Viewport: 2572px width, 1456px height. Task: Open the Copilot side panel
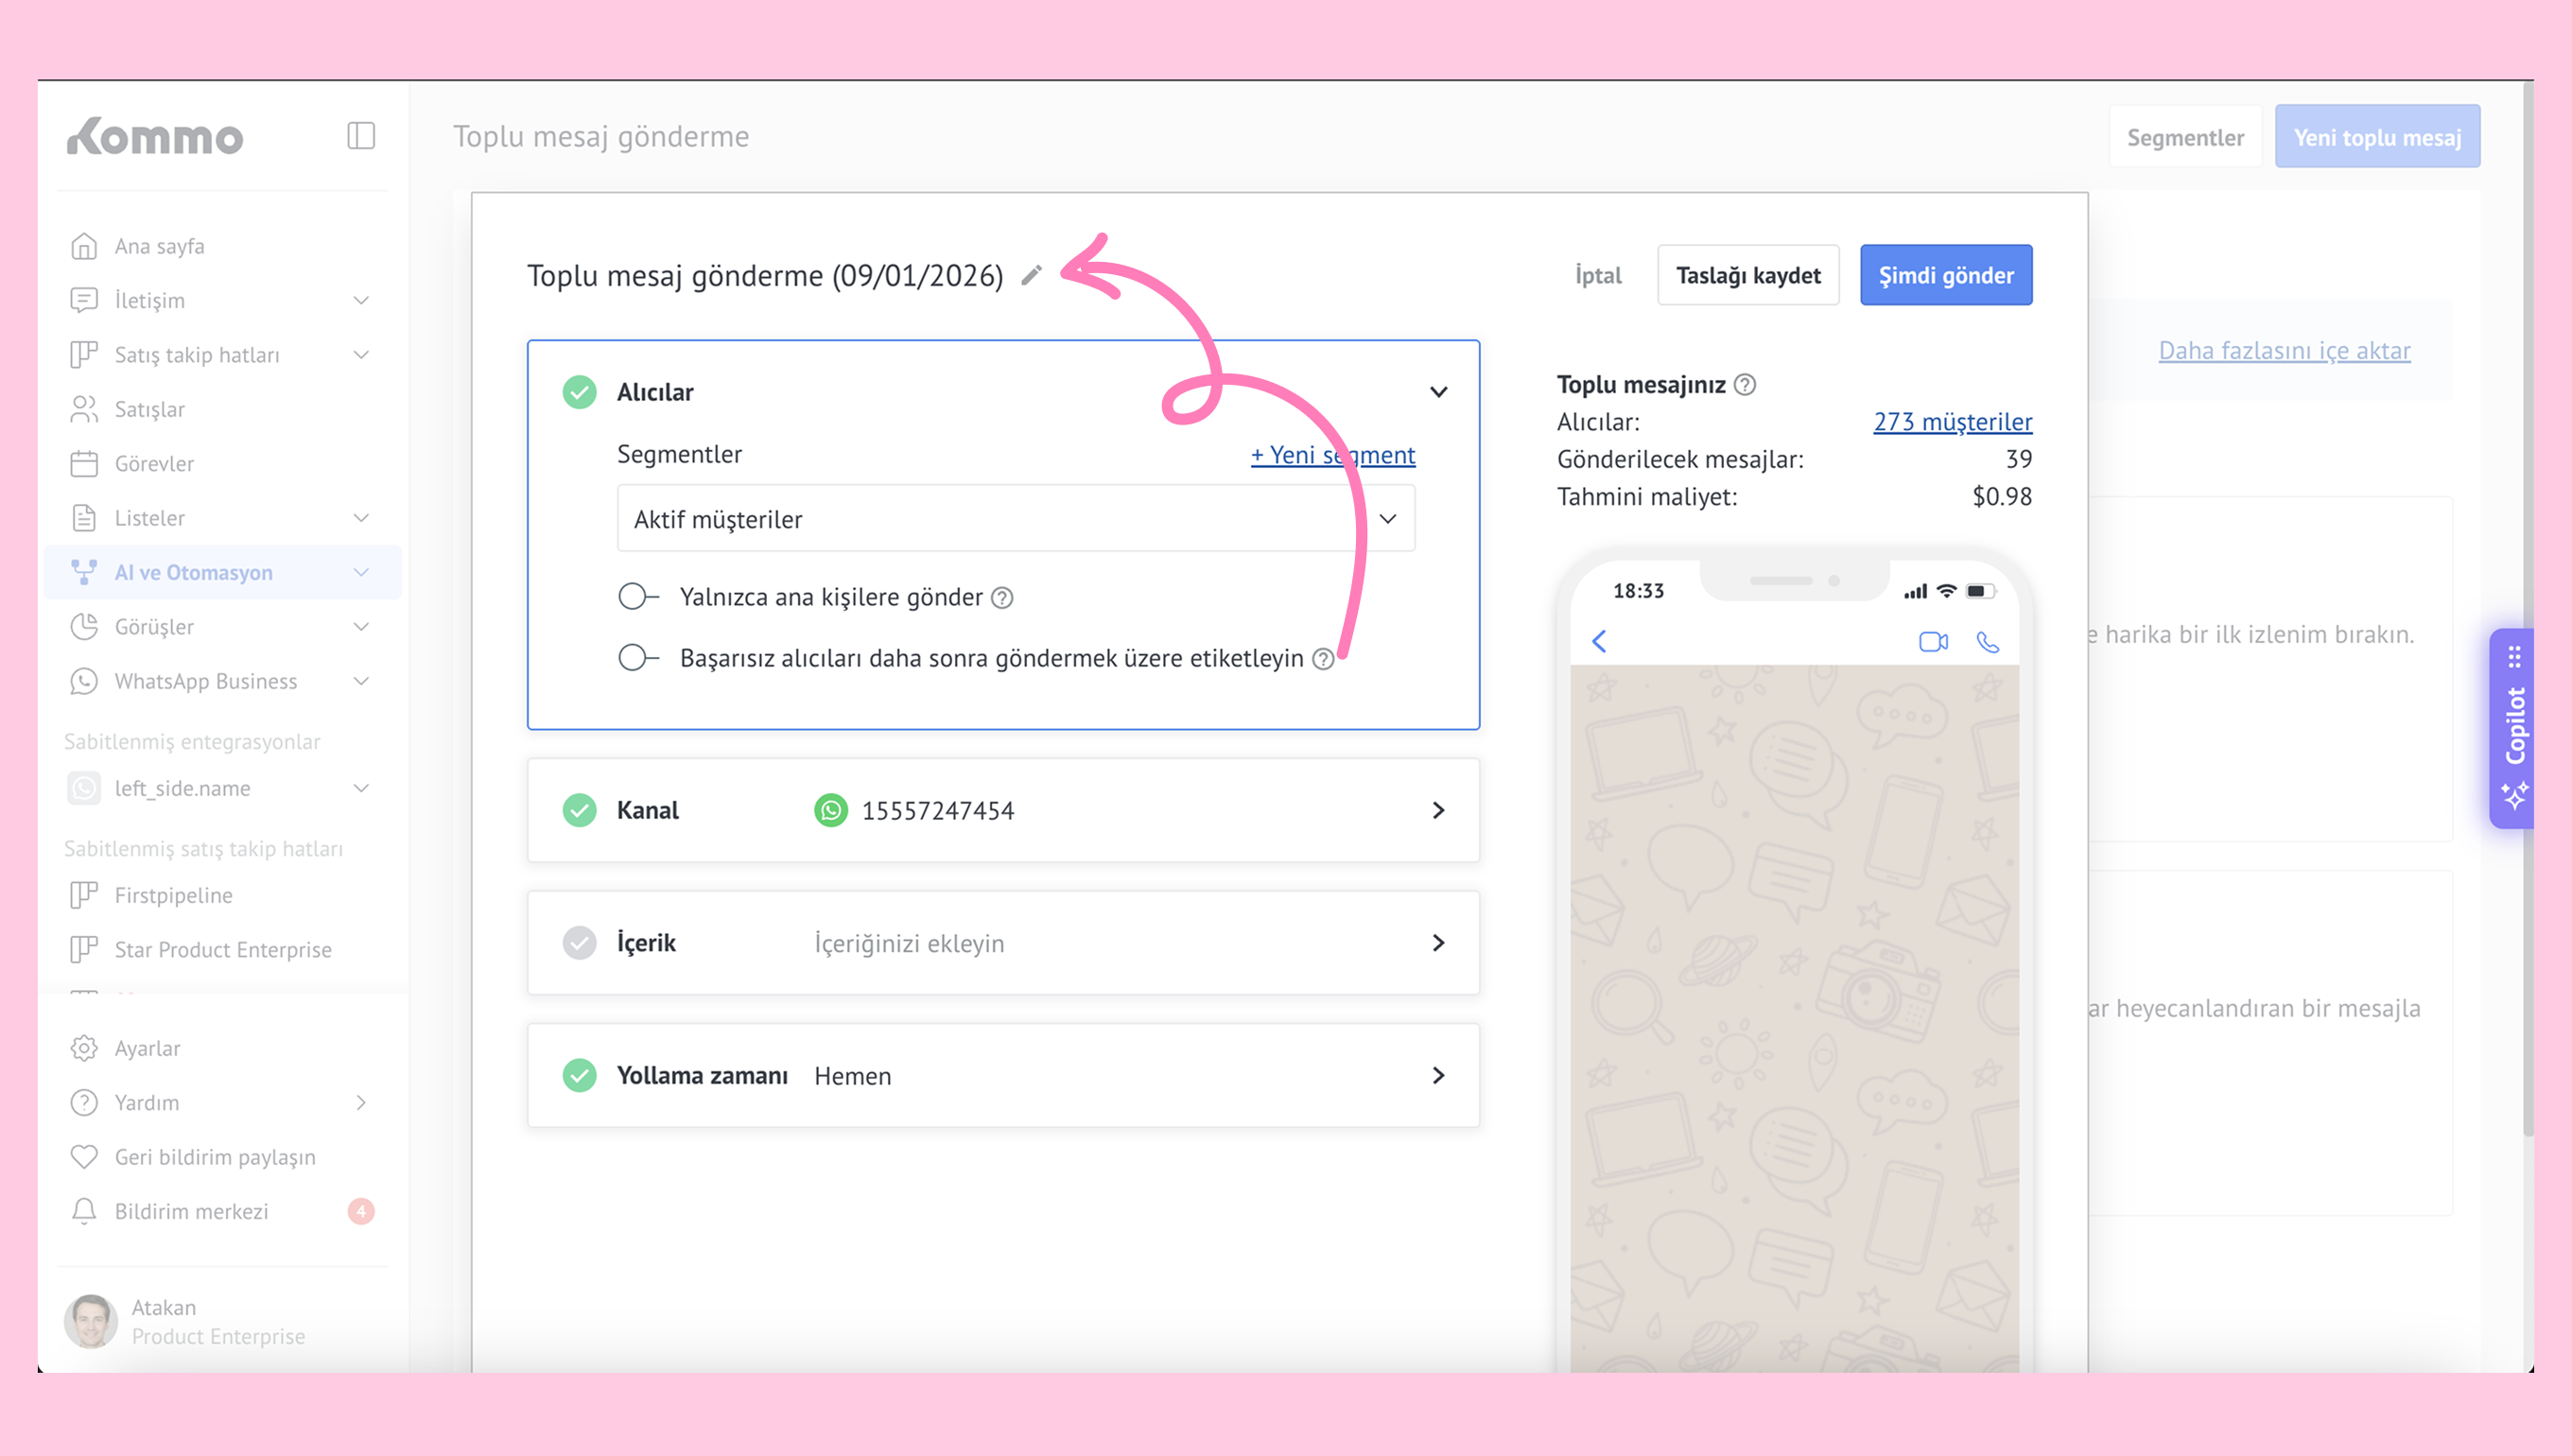click(2514, 728)
